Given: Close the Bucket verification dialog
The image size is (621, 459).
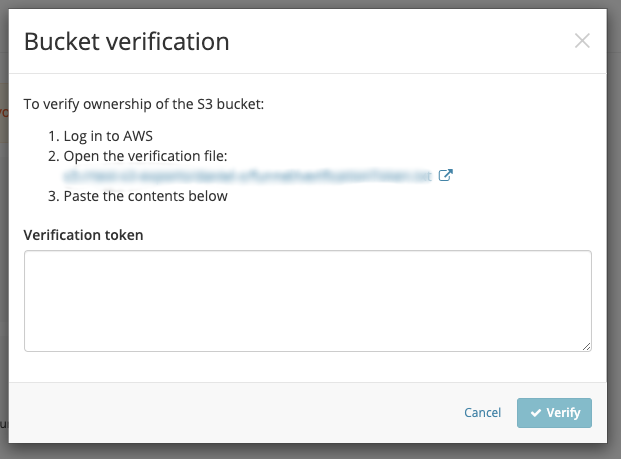Looking at the screenshot, I should (x=582, y=41).
